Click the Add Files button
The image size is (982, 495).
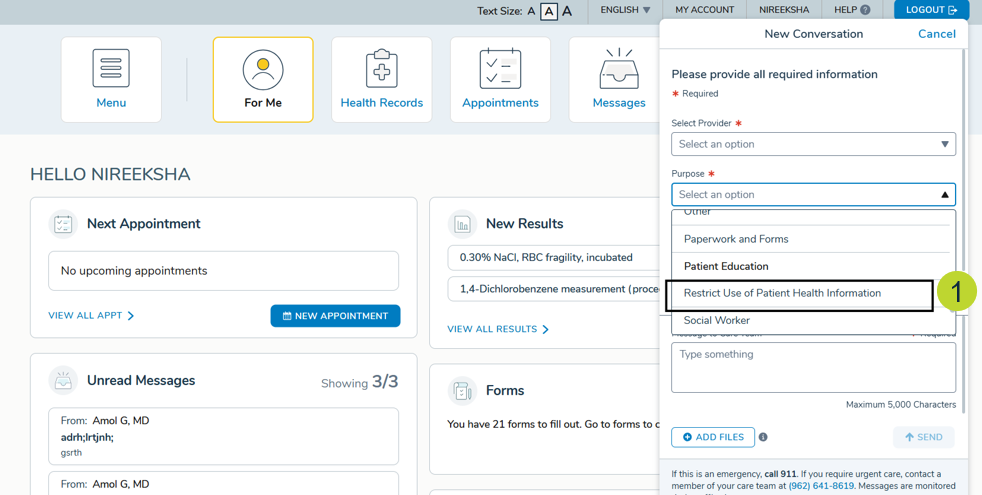pyautogui.click(x=713, y=437)
